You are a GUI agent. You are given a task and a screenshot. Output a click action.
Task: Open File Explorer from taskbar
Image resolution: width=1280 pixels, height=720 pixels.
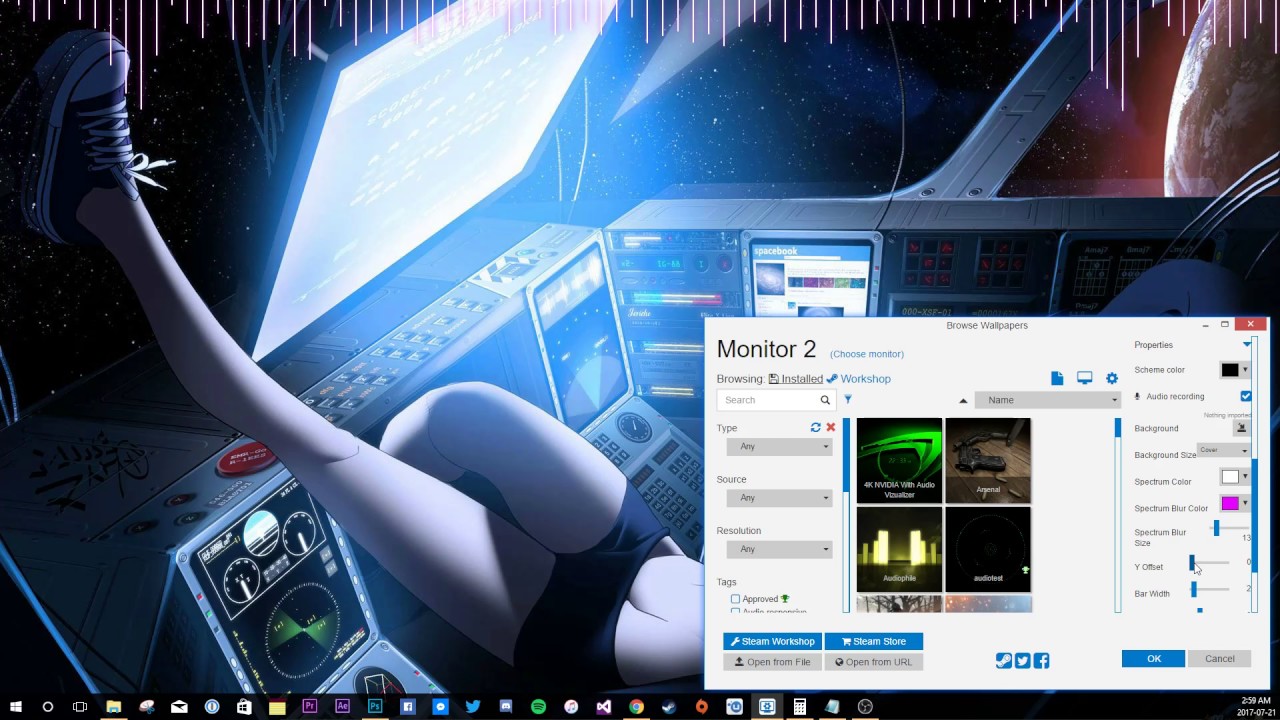pos(114,706)
